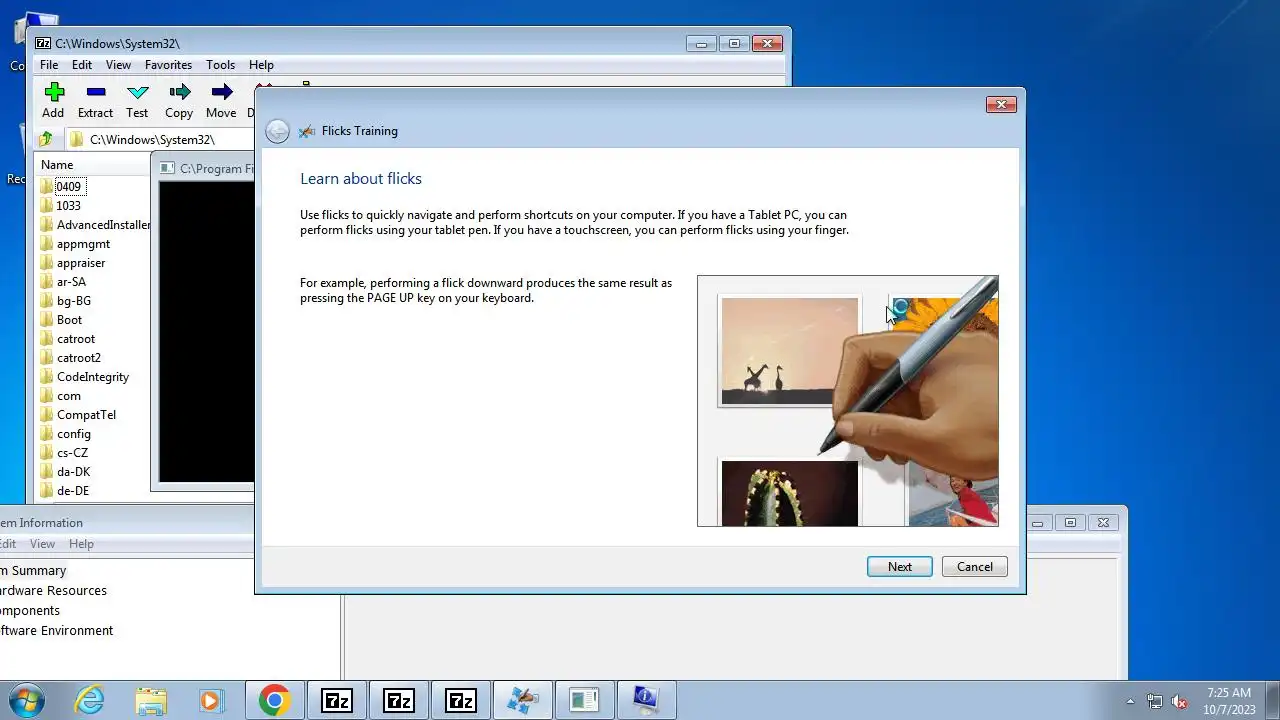
Task: Select the catroot folder
Action: pos(76,338)
